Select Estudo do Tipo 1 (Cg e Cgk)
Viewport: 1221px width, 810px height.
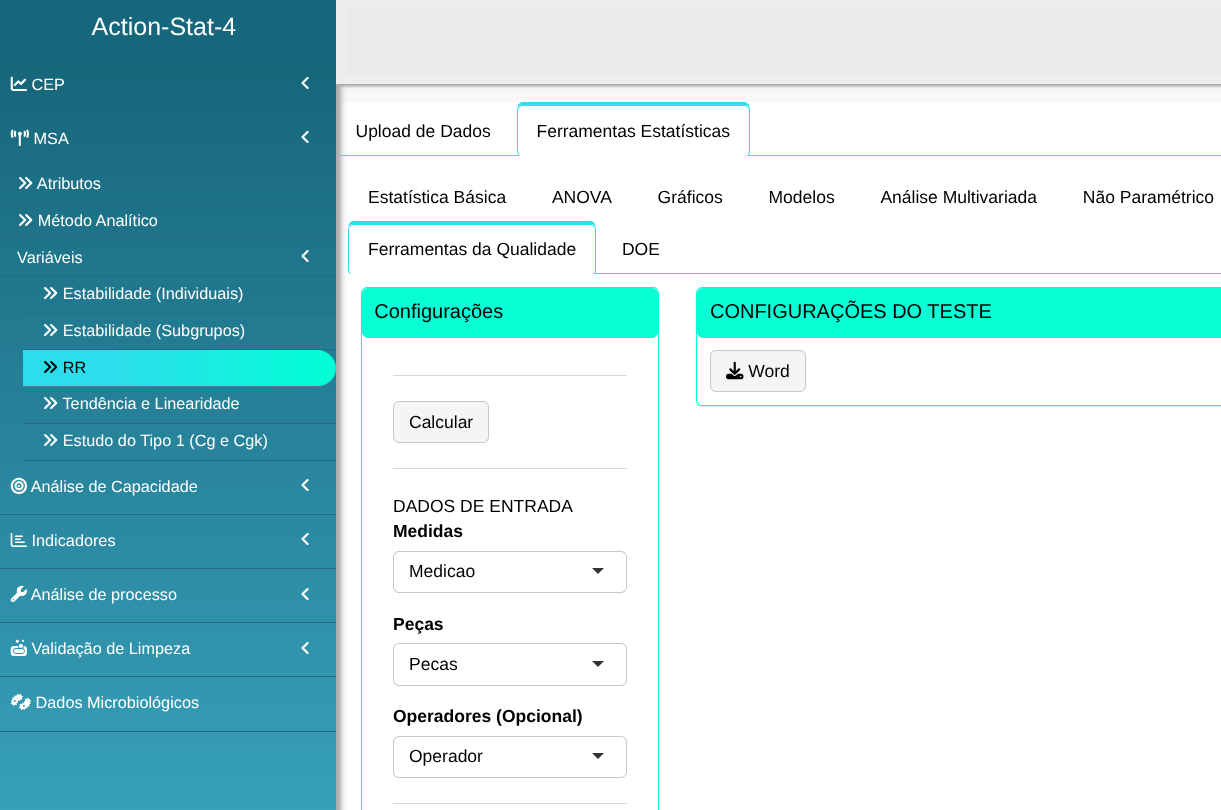pyautogui.click(x=164, y=440)
